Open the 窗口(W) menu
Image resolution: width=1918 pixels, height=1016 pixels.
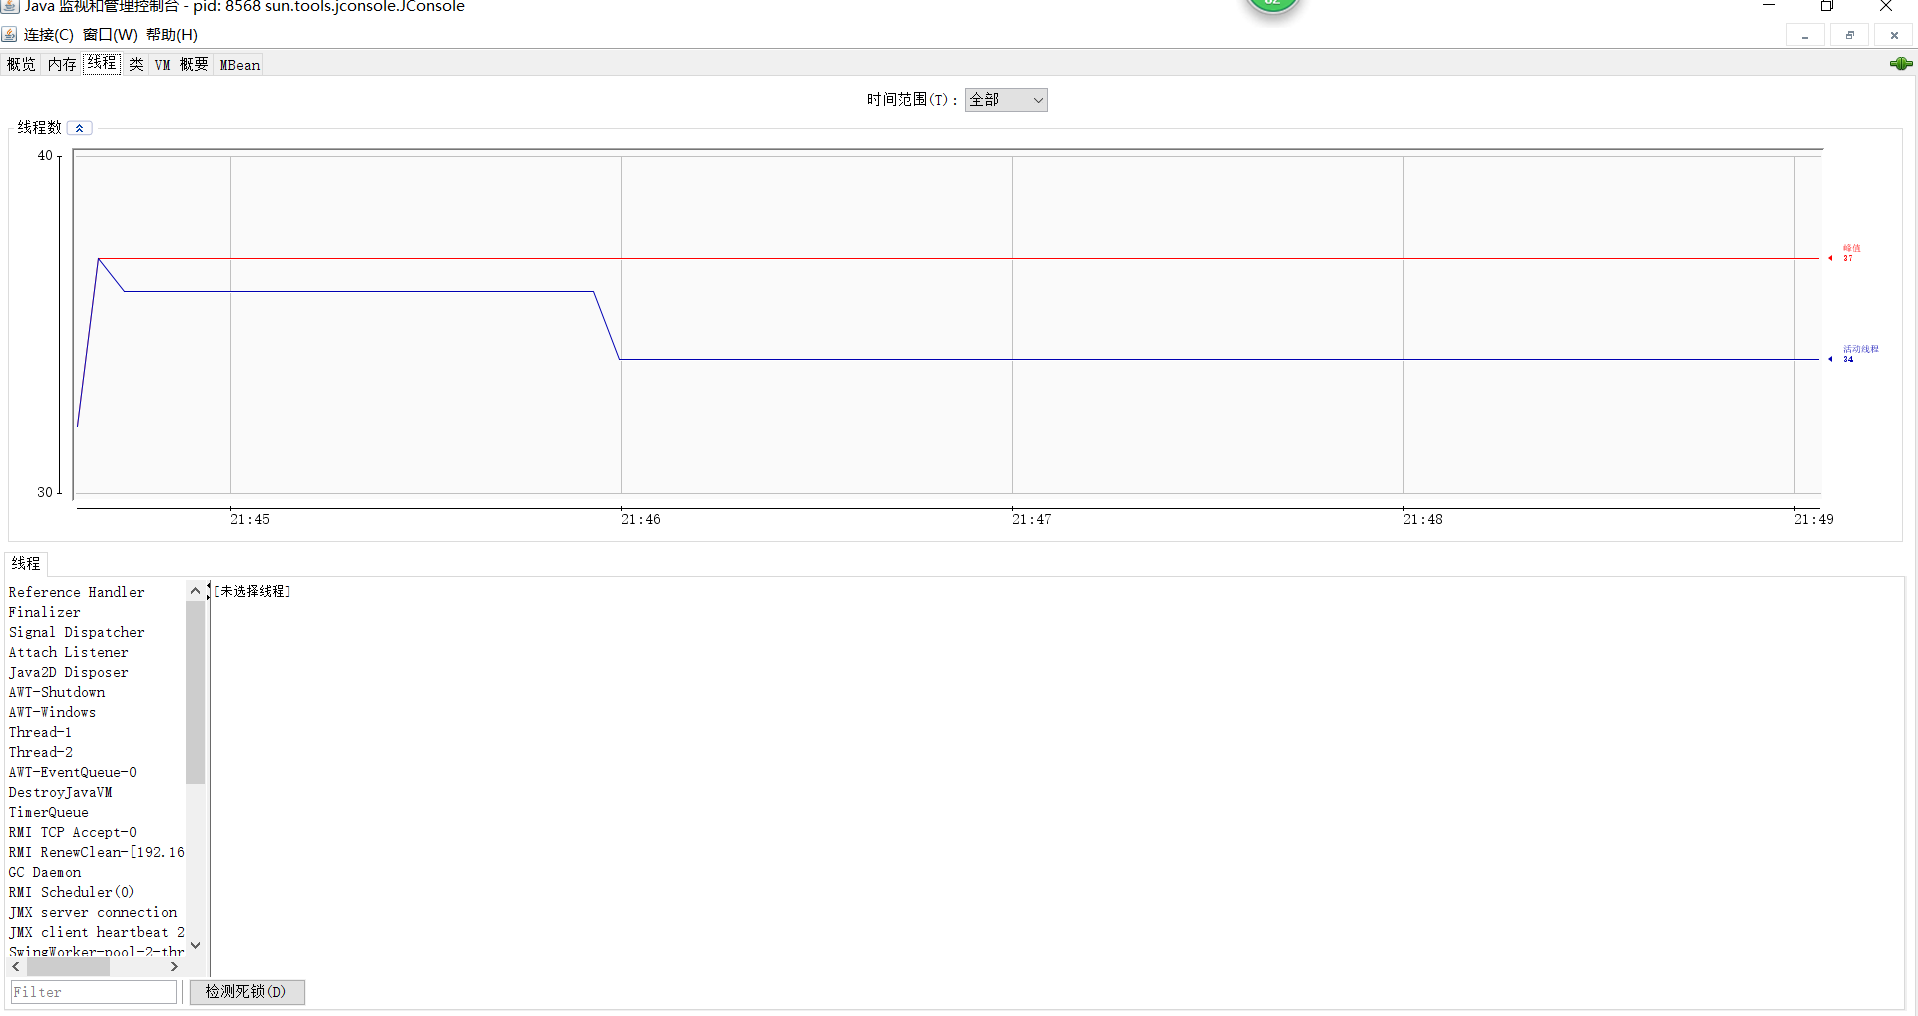point(110,35)
